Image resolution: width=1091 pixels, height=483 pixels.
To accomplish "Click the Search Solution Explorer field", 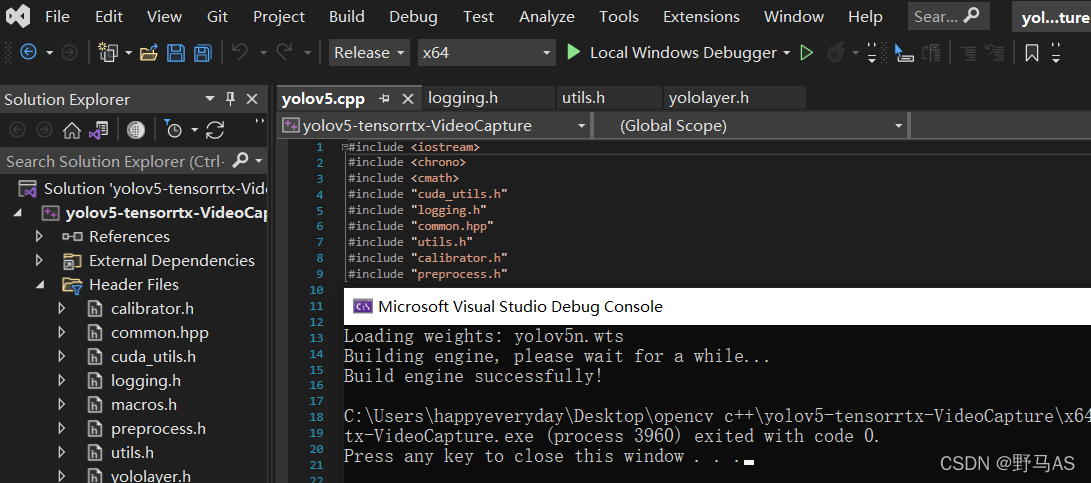I will coord(115,161).
